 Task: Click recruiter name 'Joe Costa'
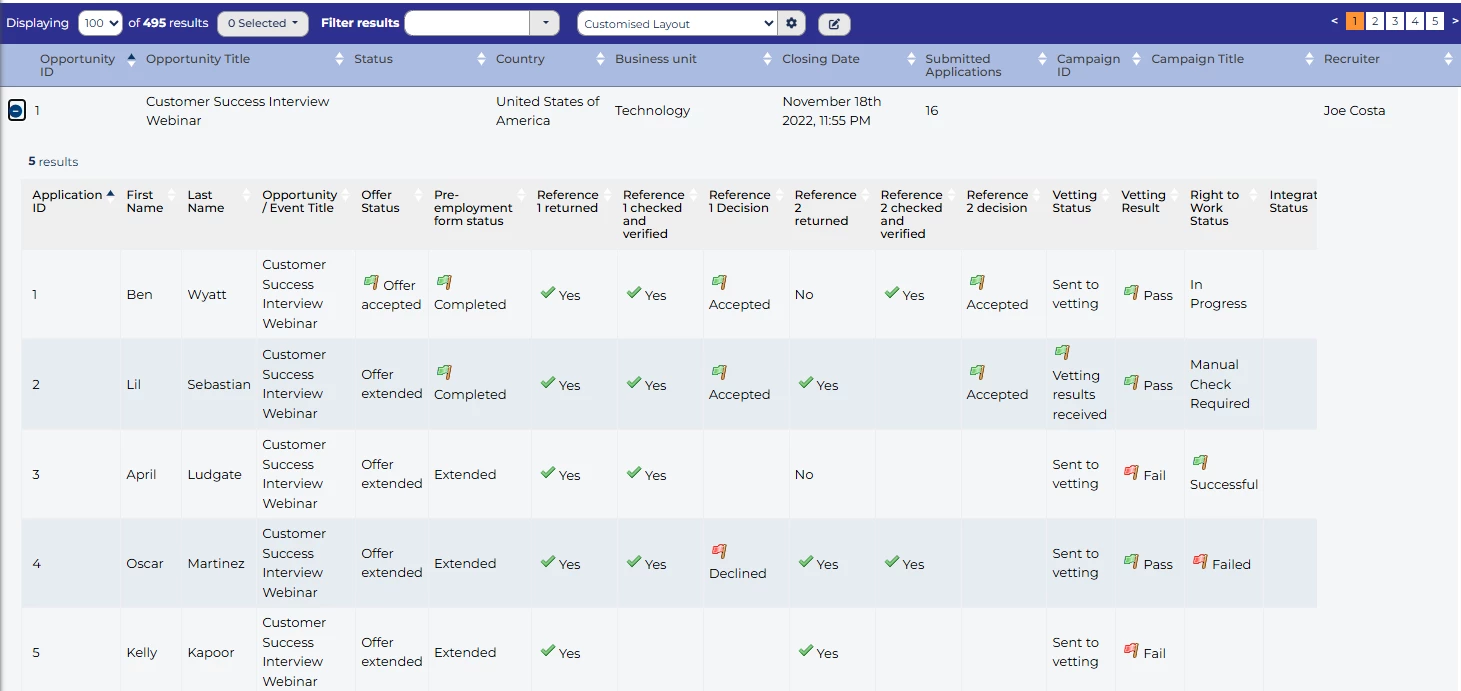1354,111
